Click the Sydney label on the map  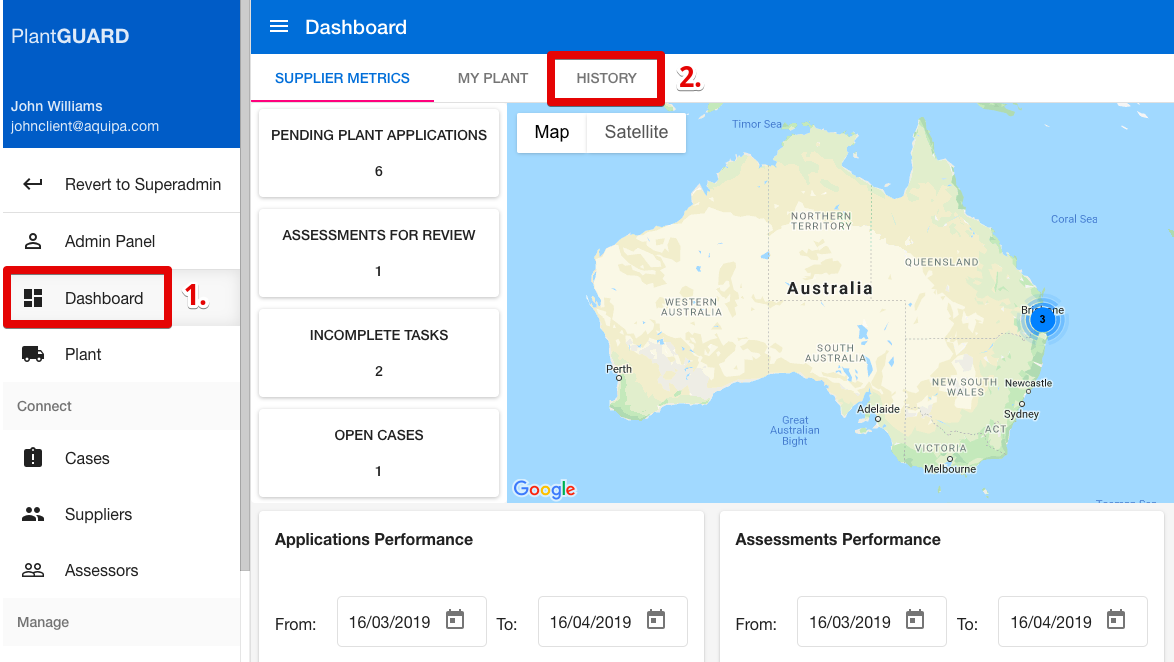pos(1021,414)
